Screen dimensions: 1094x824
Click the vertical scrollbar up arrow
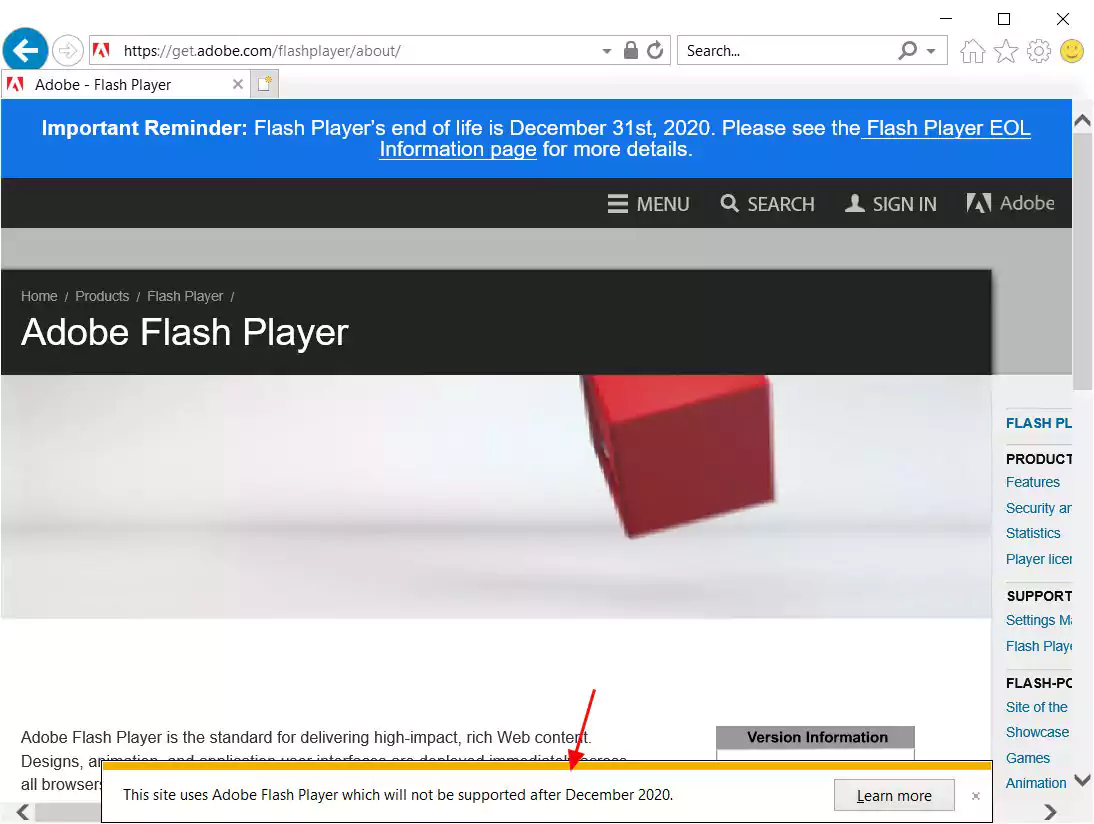click(x=1082, y=120)
